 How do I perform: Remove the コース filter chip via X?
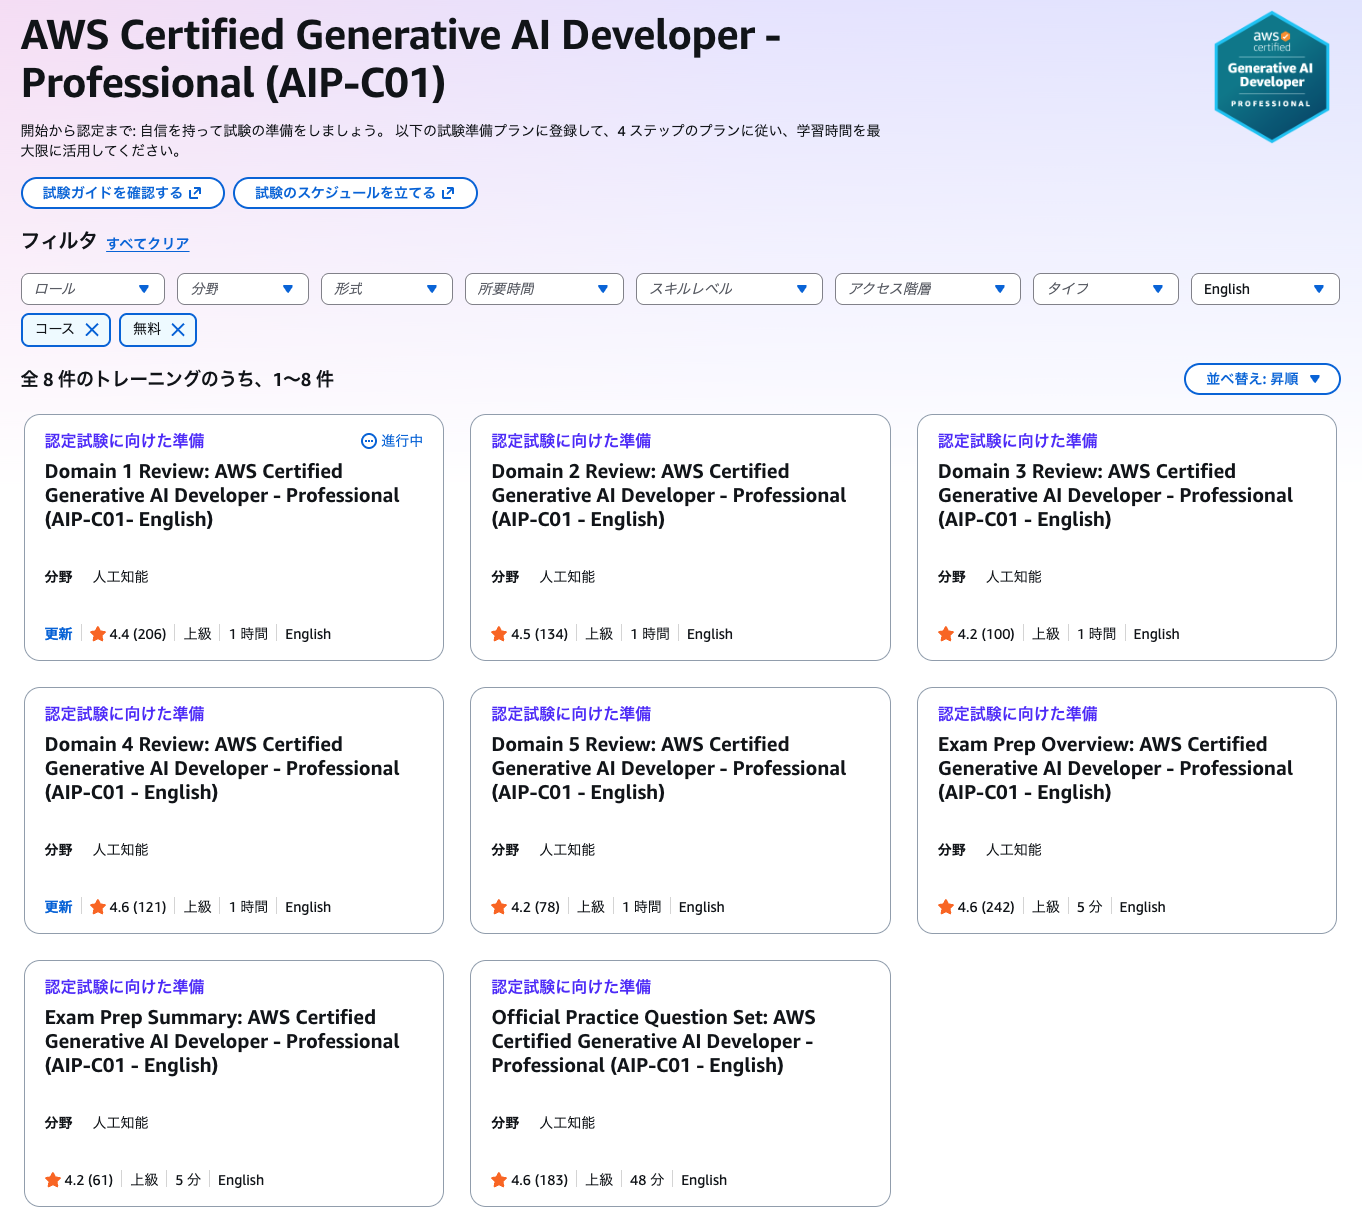point(92,329)
